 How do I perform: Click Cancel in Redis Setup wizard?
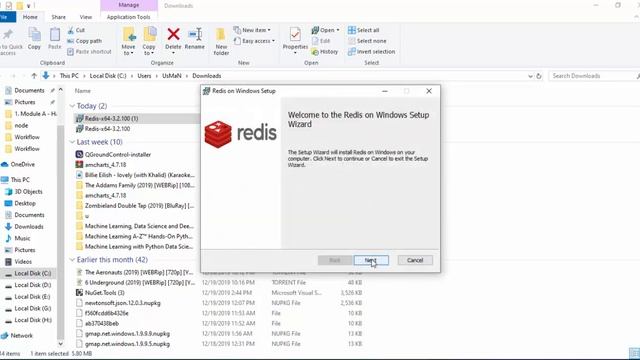[x=415, y=260]
